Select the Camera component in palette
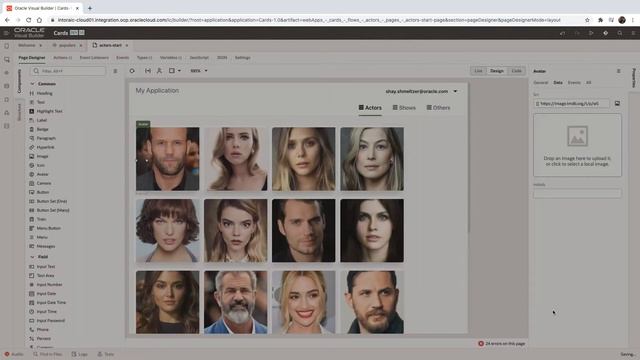 click(41, 183)
